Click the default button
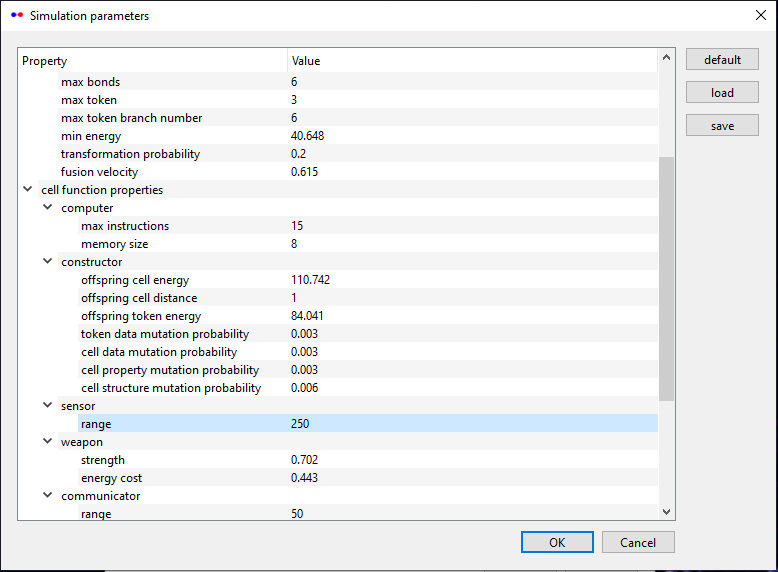Screen dimensions: 778x572 (722, 60)
